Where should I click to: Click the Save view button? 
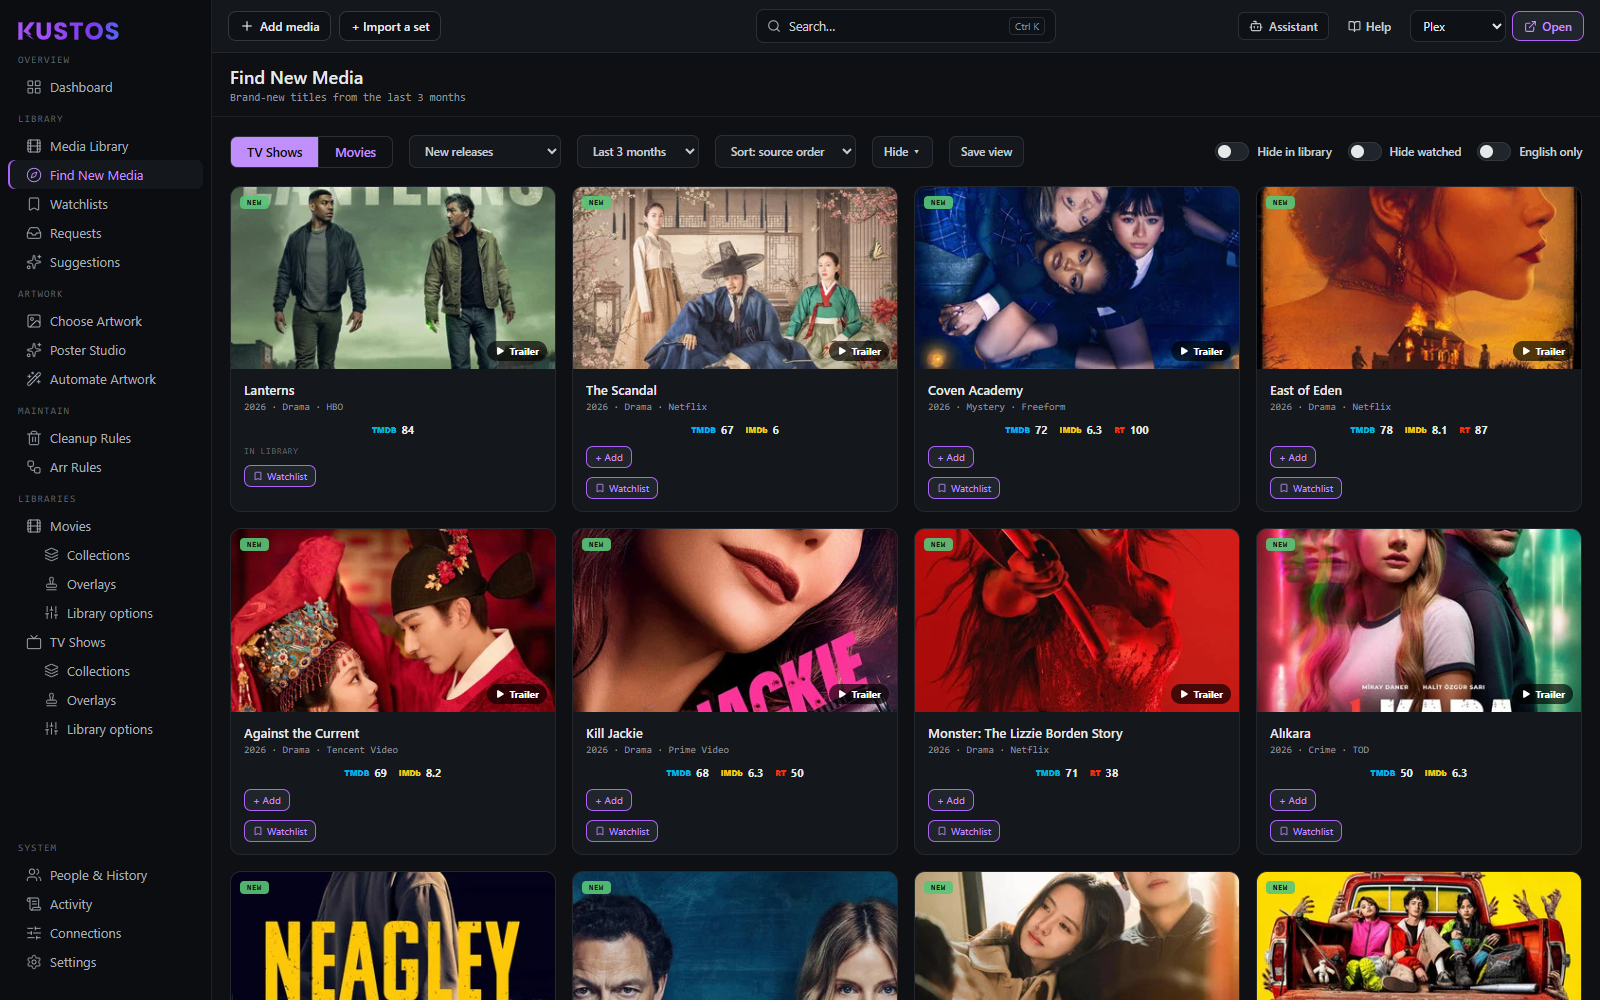(986, 151)
